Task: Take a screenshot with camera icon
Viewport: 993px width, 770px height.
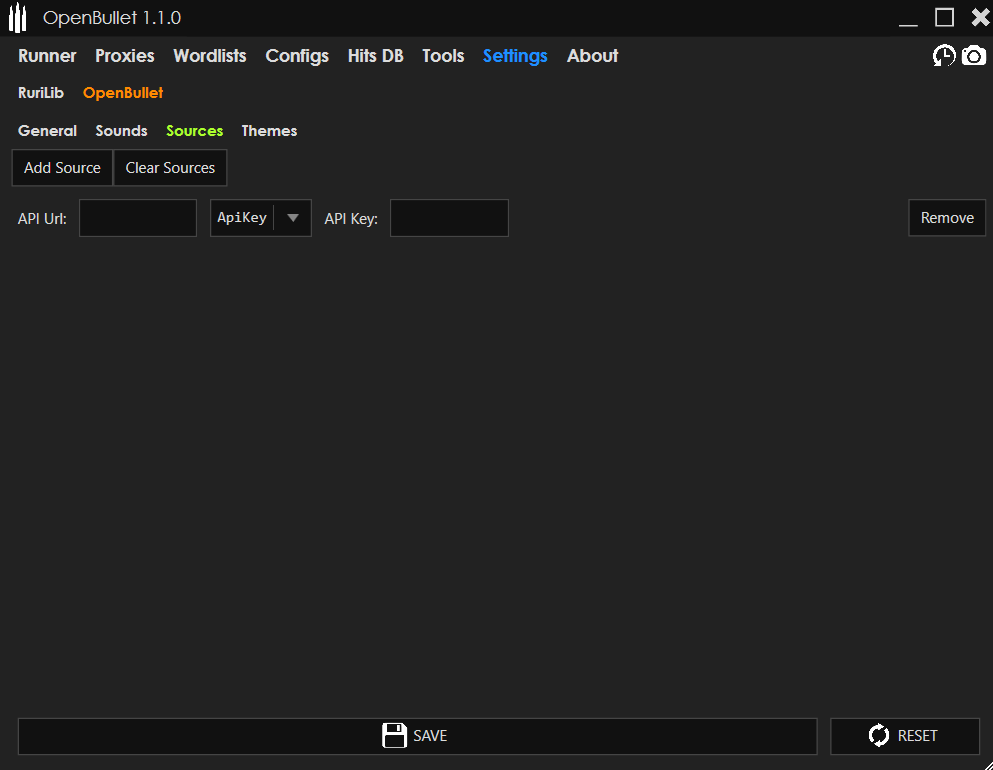Action: click(973, 56)
